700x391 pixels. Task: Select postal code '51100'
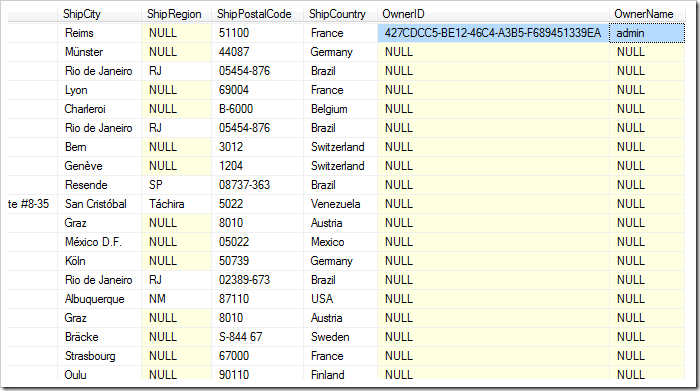[258, 33]
